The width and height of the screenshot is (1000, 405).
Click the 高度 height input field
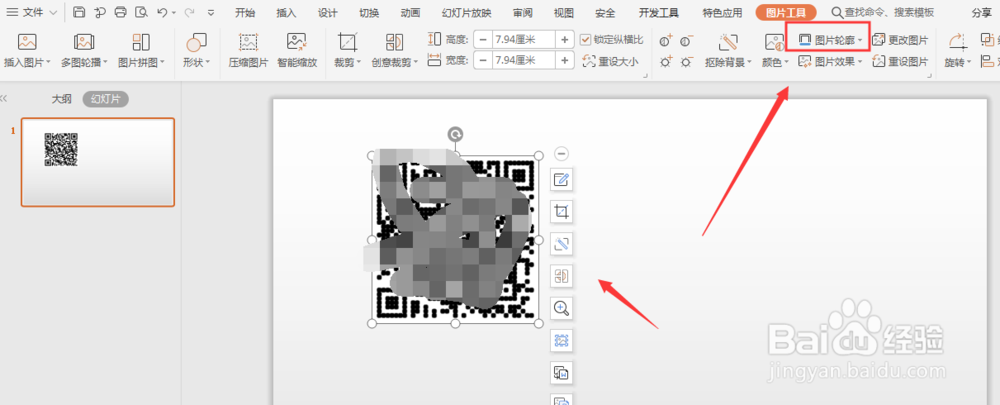[x=523, y=40]
